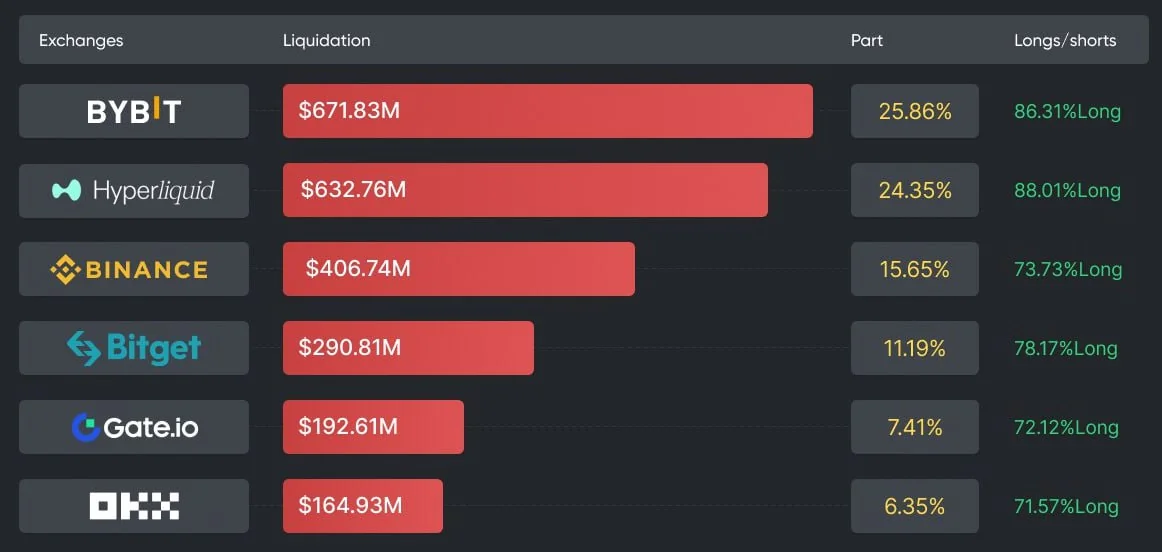Click the $406.74M Binance bar
The image size is (1162, 552).
pos(458,269)
